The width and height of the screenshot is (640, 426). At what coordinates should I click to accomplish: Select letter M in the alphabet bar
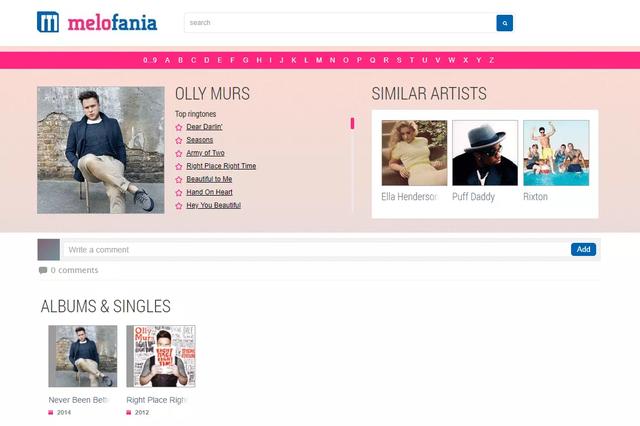click(319, 60)
